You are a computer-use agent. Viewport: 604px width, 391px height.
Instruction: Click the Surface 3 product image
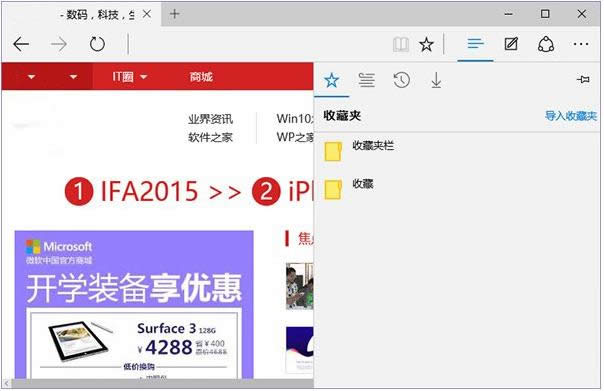coord(81,341)
